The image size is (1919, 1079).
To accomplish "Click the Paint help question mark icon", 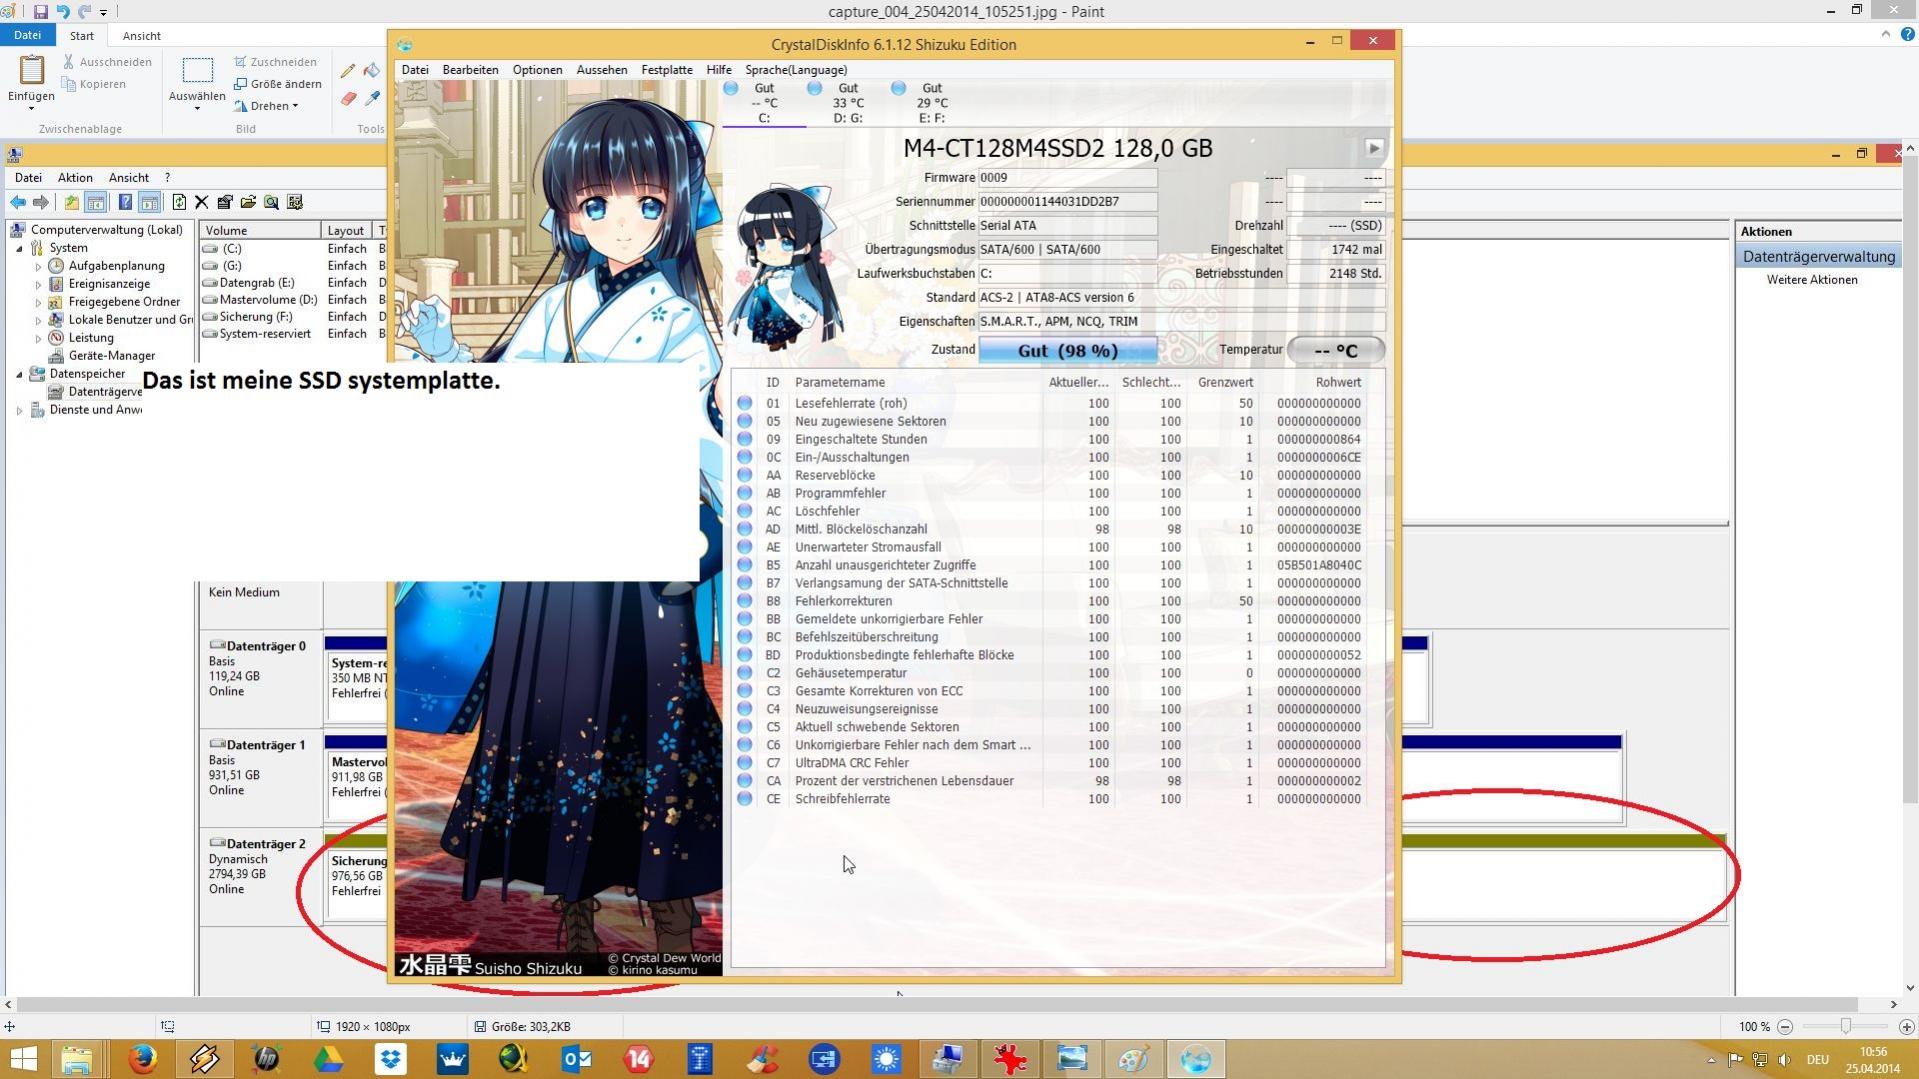I will 1906,35.
